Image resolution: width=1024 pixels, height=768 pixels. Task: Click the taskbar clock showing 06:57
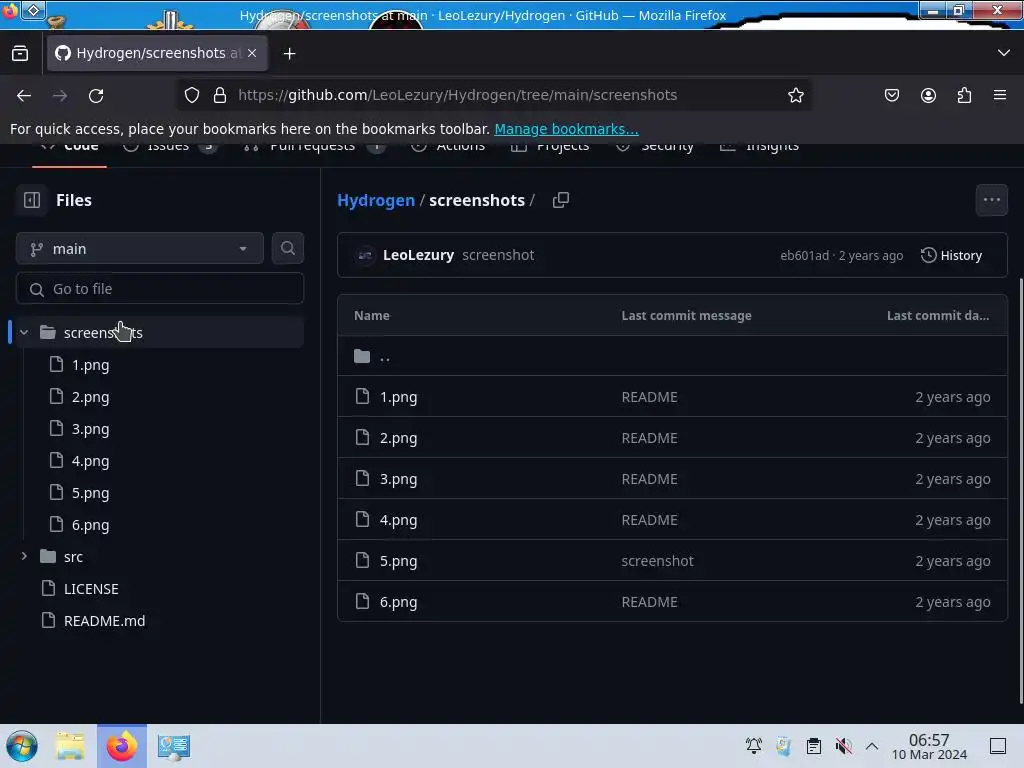point(929,746)
